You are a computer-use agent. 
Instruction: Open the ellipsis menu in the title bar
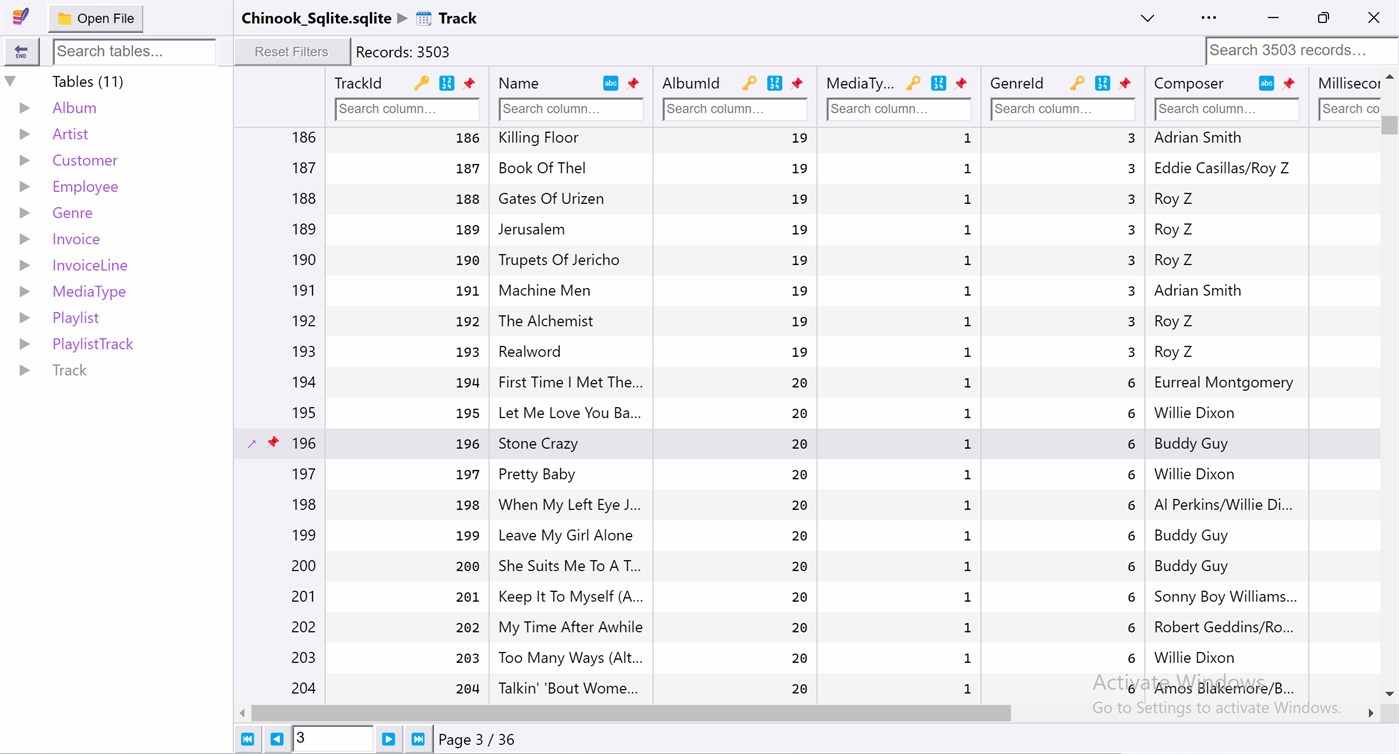click(1208, 17)
